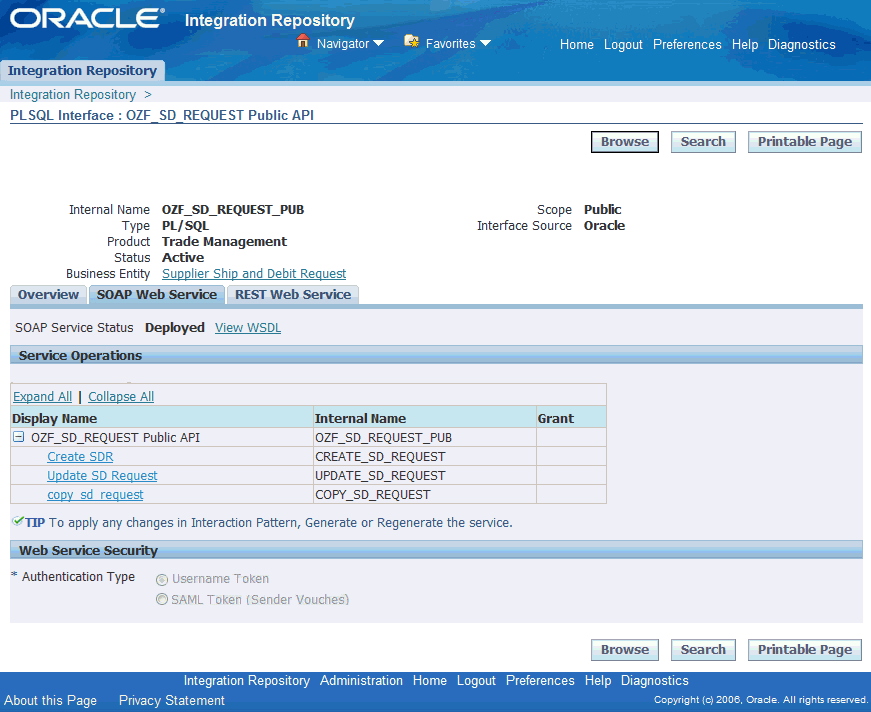Select Username Token authentication radio button
This screenshot has height=712, width=871.
point(162,579)
